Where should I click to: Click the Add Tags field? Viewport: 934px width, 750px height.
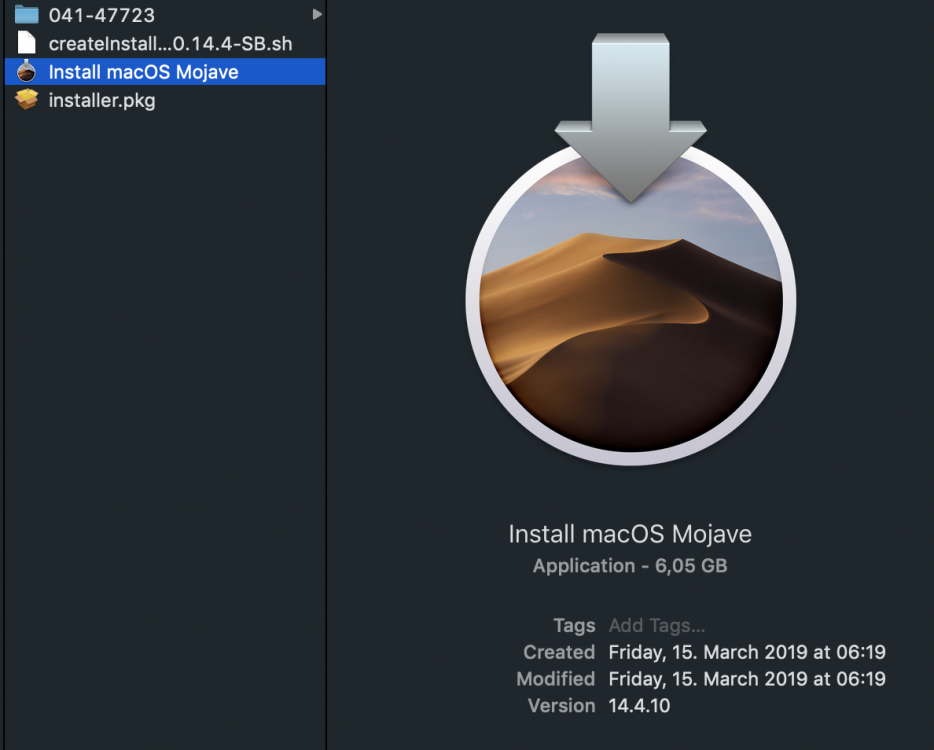pyautogui.click(x=656, y=625)
